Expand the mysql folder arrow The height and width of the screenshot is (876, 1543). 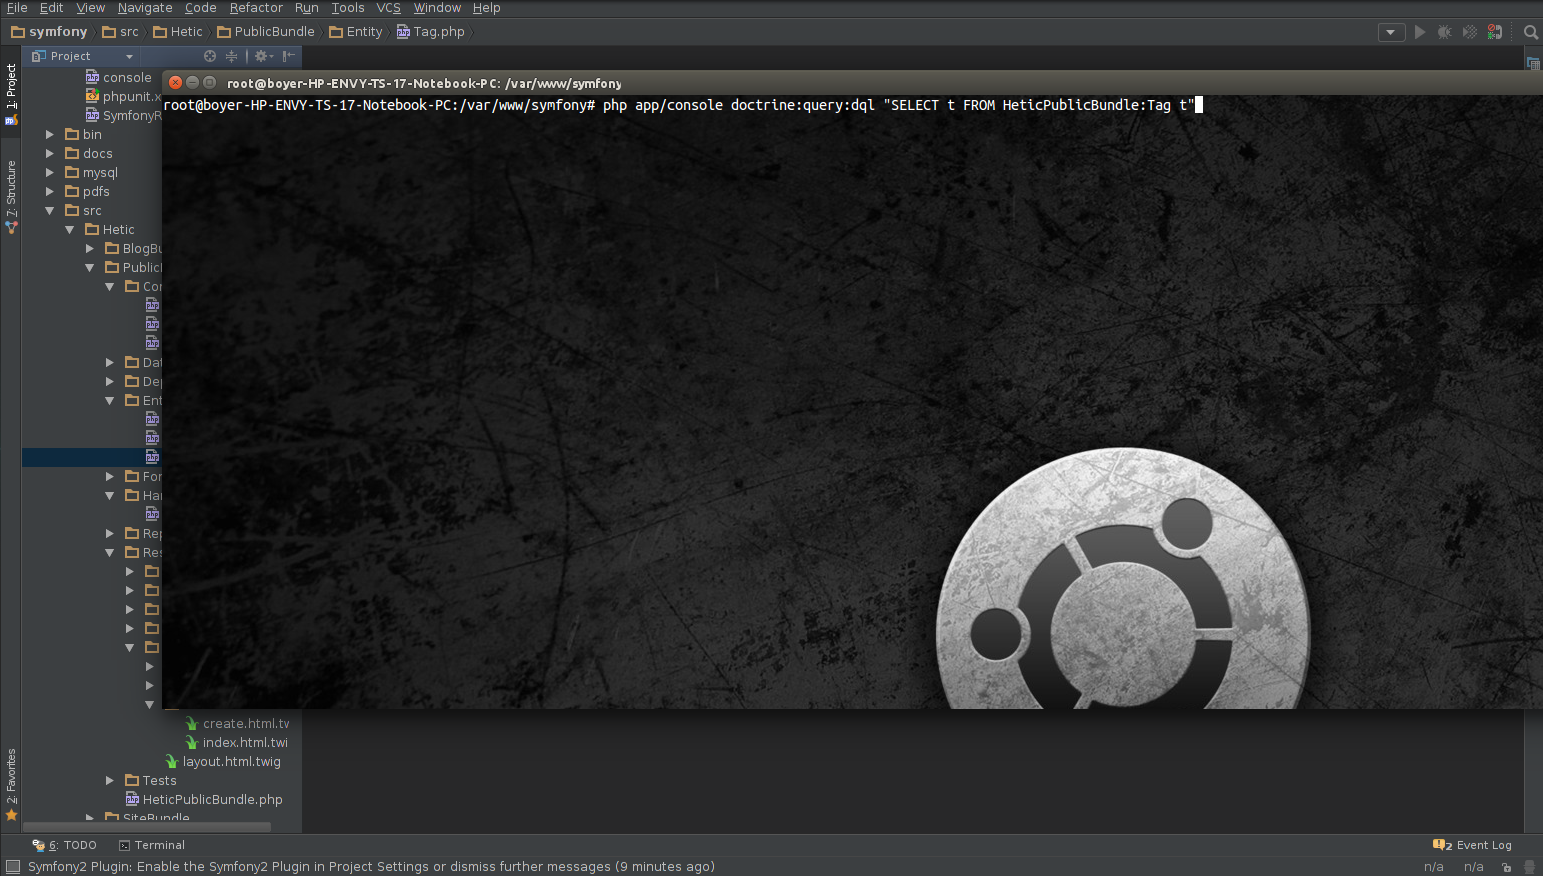(50, 172)
